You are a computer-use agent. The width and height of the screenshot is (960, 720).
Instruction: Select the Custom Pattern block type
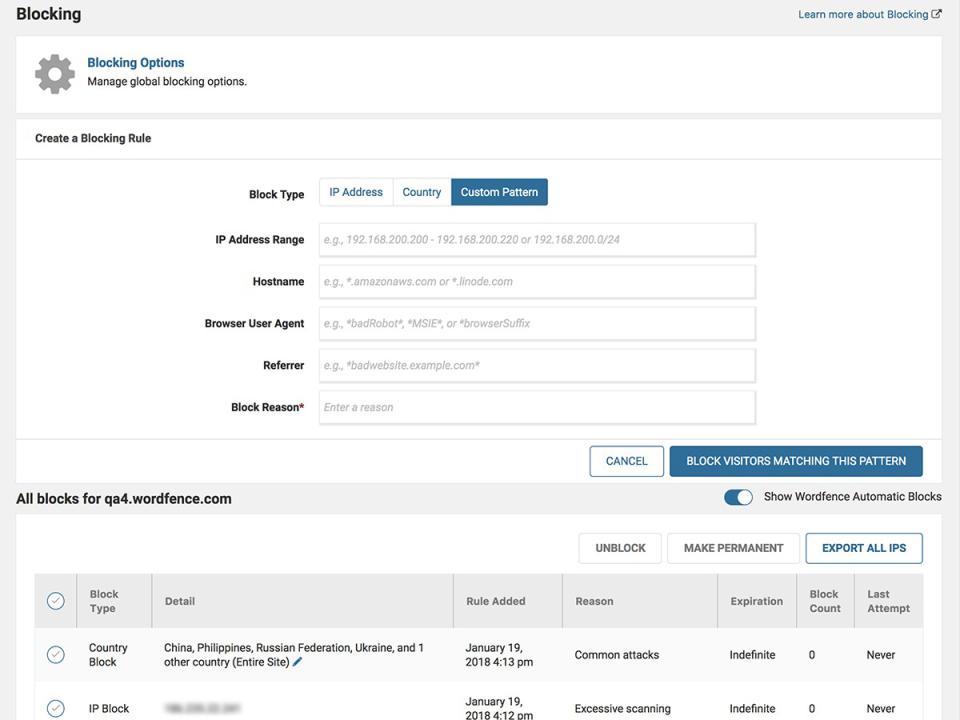click(499, 192)
